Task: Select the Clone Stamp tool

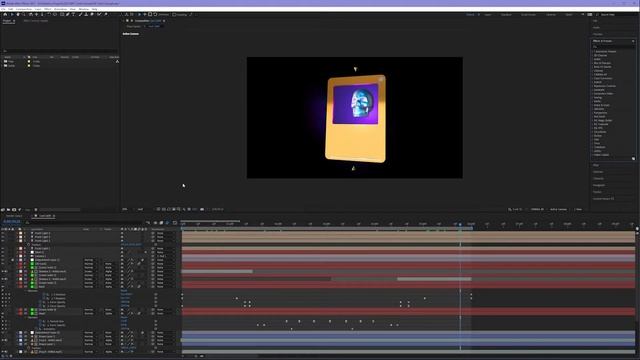Action: [x=86, y=14]
